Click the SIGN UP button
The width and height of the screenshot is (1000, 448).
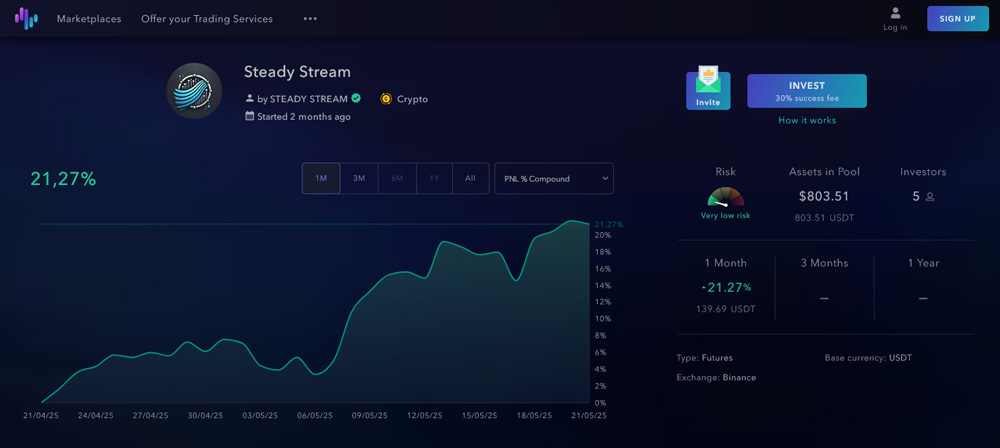[957, 19]
